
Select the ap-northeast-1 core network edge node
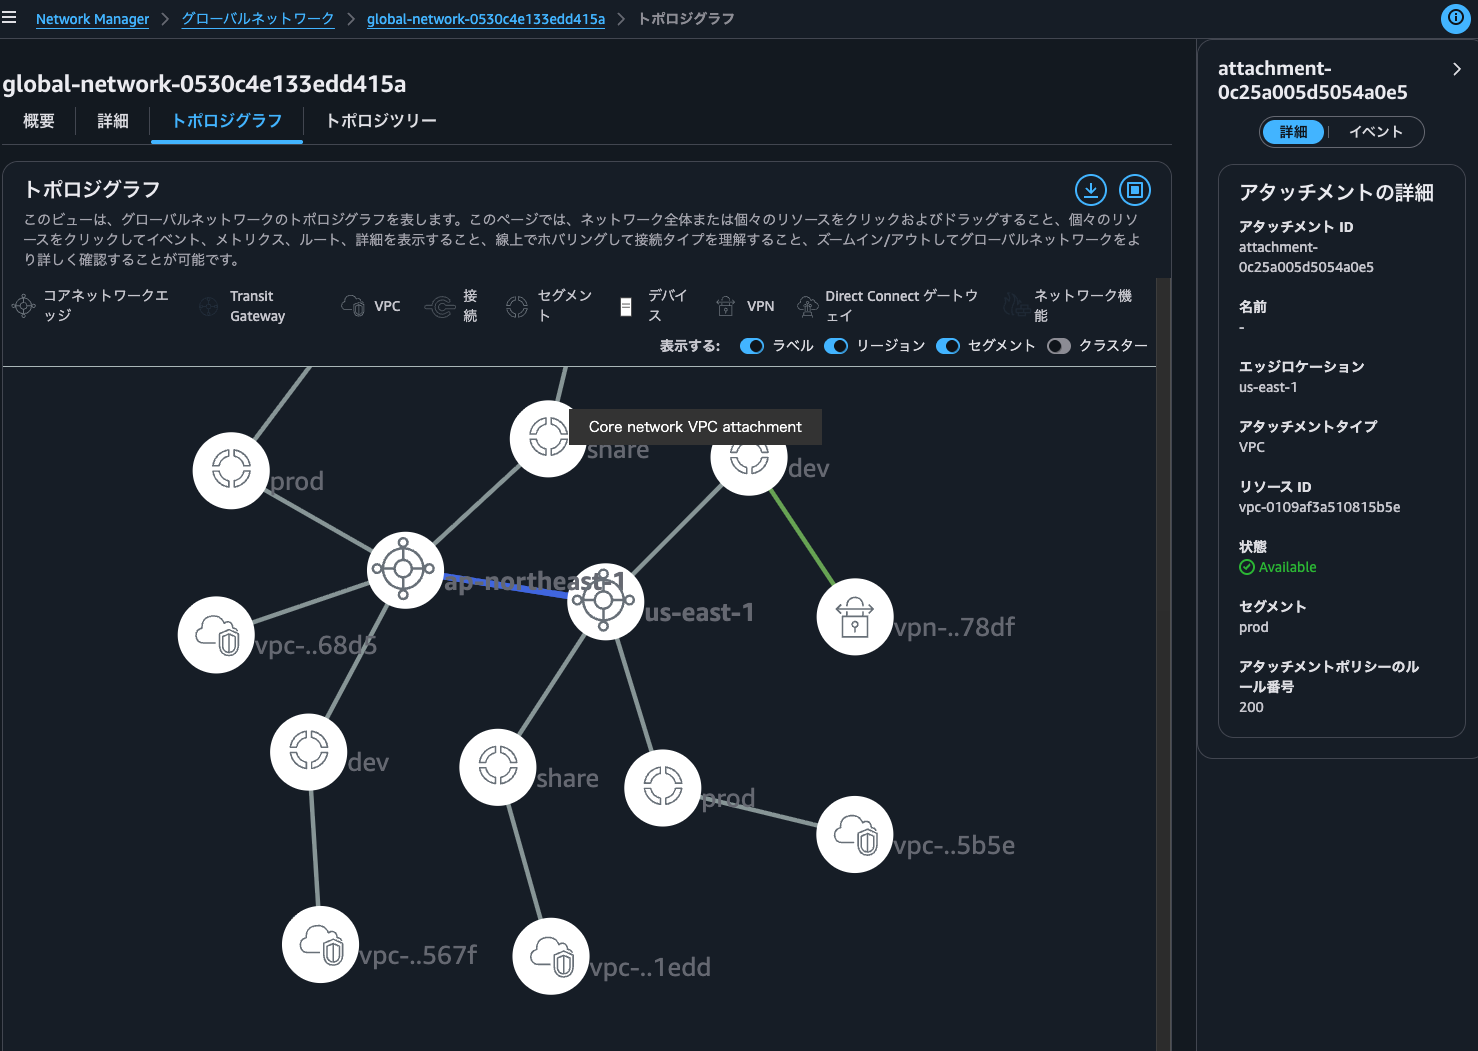(x=404, y=569)
